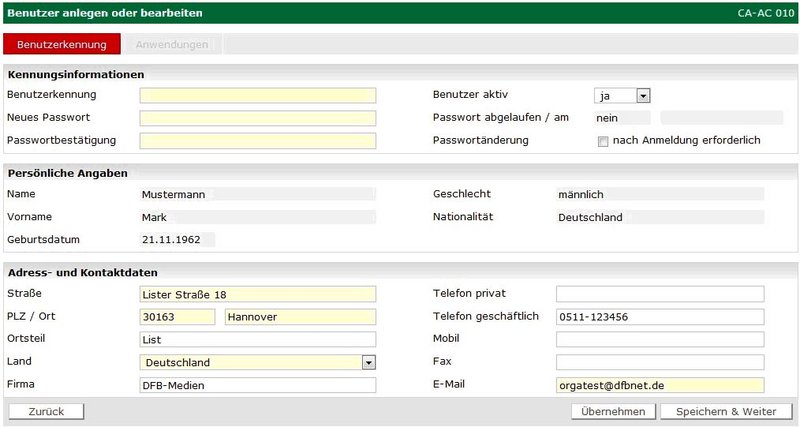The width and height of the screenshot is (800, 427).
Task: Click the E-Mail address field
Action: (659, 385)
